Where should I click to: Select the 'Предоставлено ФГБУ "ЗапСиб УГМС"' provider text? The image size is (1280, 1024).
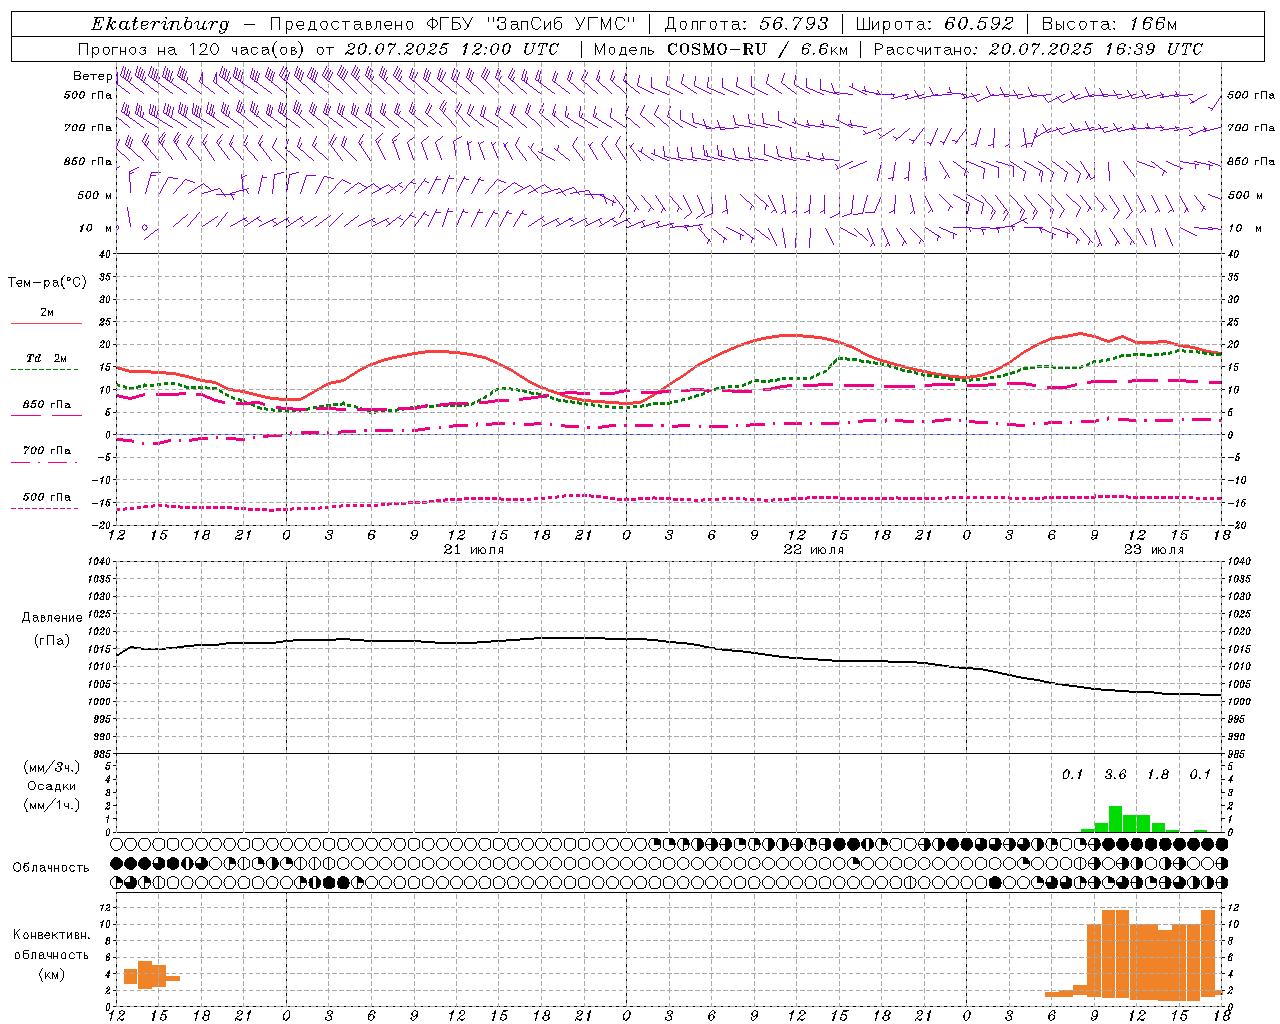(x=453, y=24)
